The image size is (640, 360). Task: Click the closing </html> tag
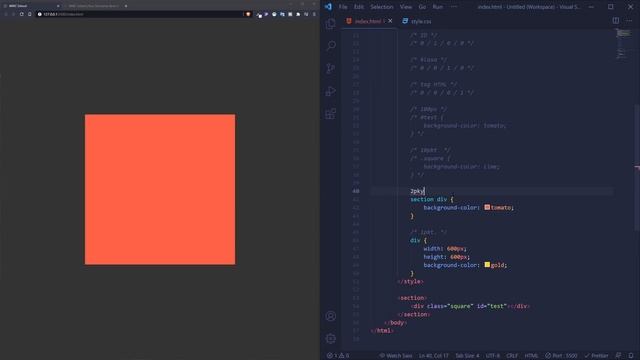[382, 331]
